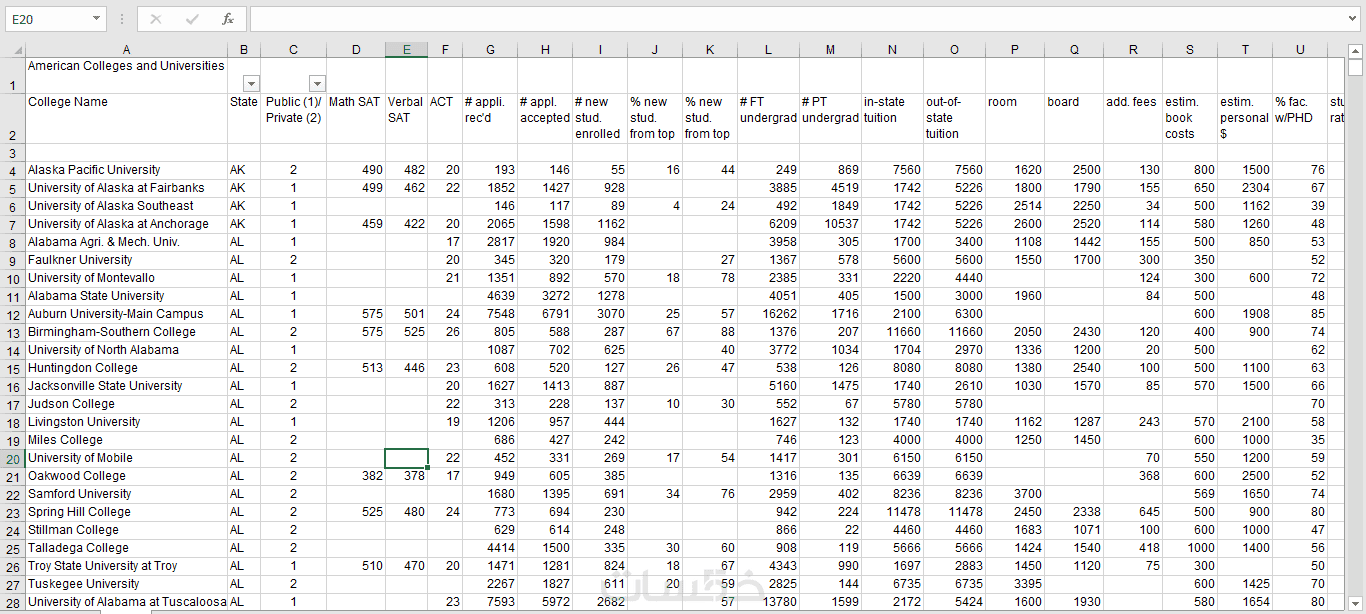Click the Insert Function fx icon

click(x=228, y=19)
